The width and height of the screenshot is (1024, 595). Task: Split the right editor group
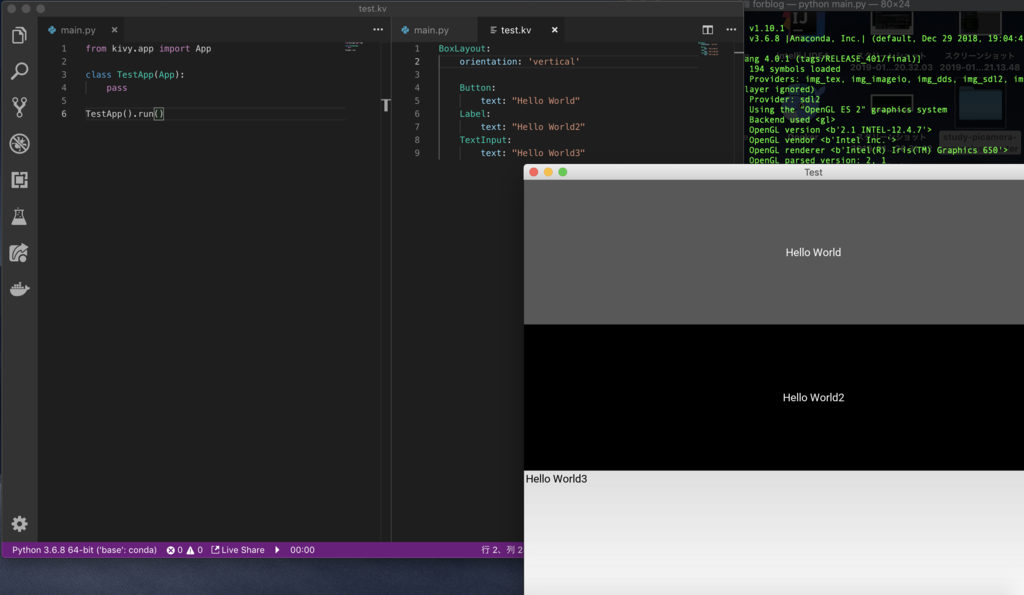point(707,30)
